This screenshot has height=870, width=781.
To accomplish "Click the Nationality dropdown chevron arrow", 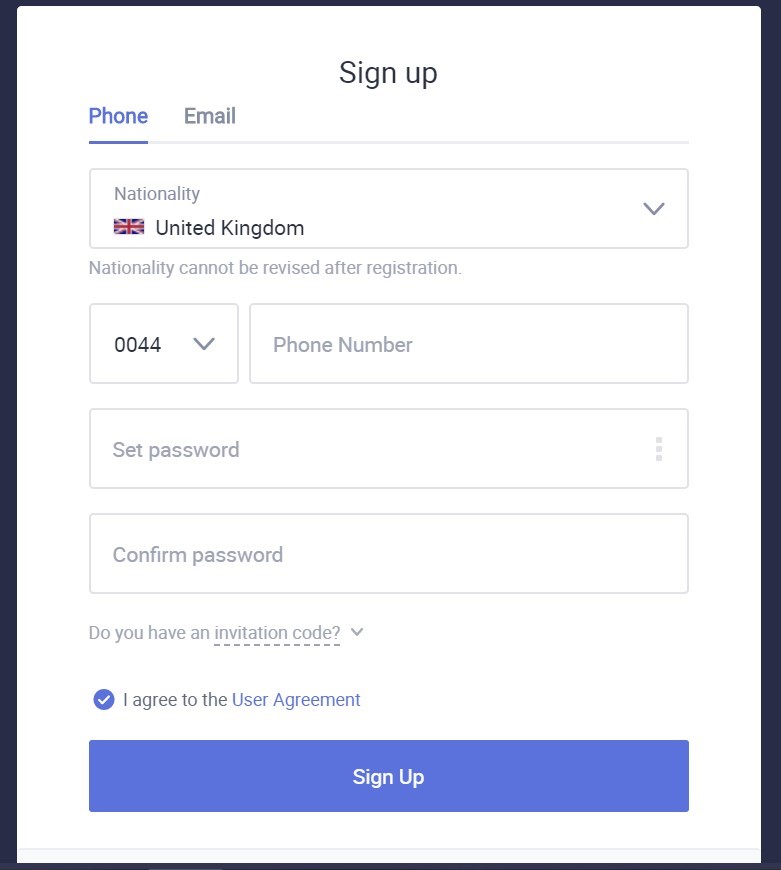I will [x=653, y=209].
